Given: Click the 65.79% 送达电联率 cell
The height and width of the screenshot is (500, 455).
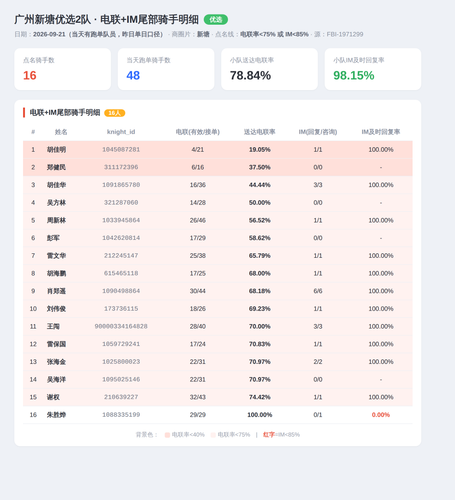Looking at the screenshot, I should pos(260,256).
